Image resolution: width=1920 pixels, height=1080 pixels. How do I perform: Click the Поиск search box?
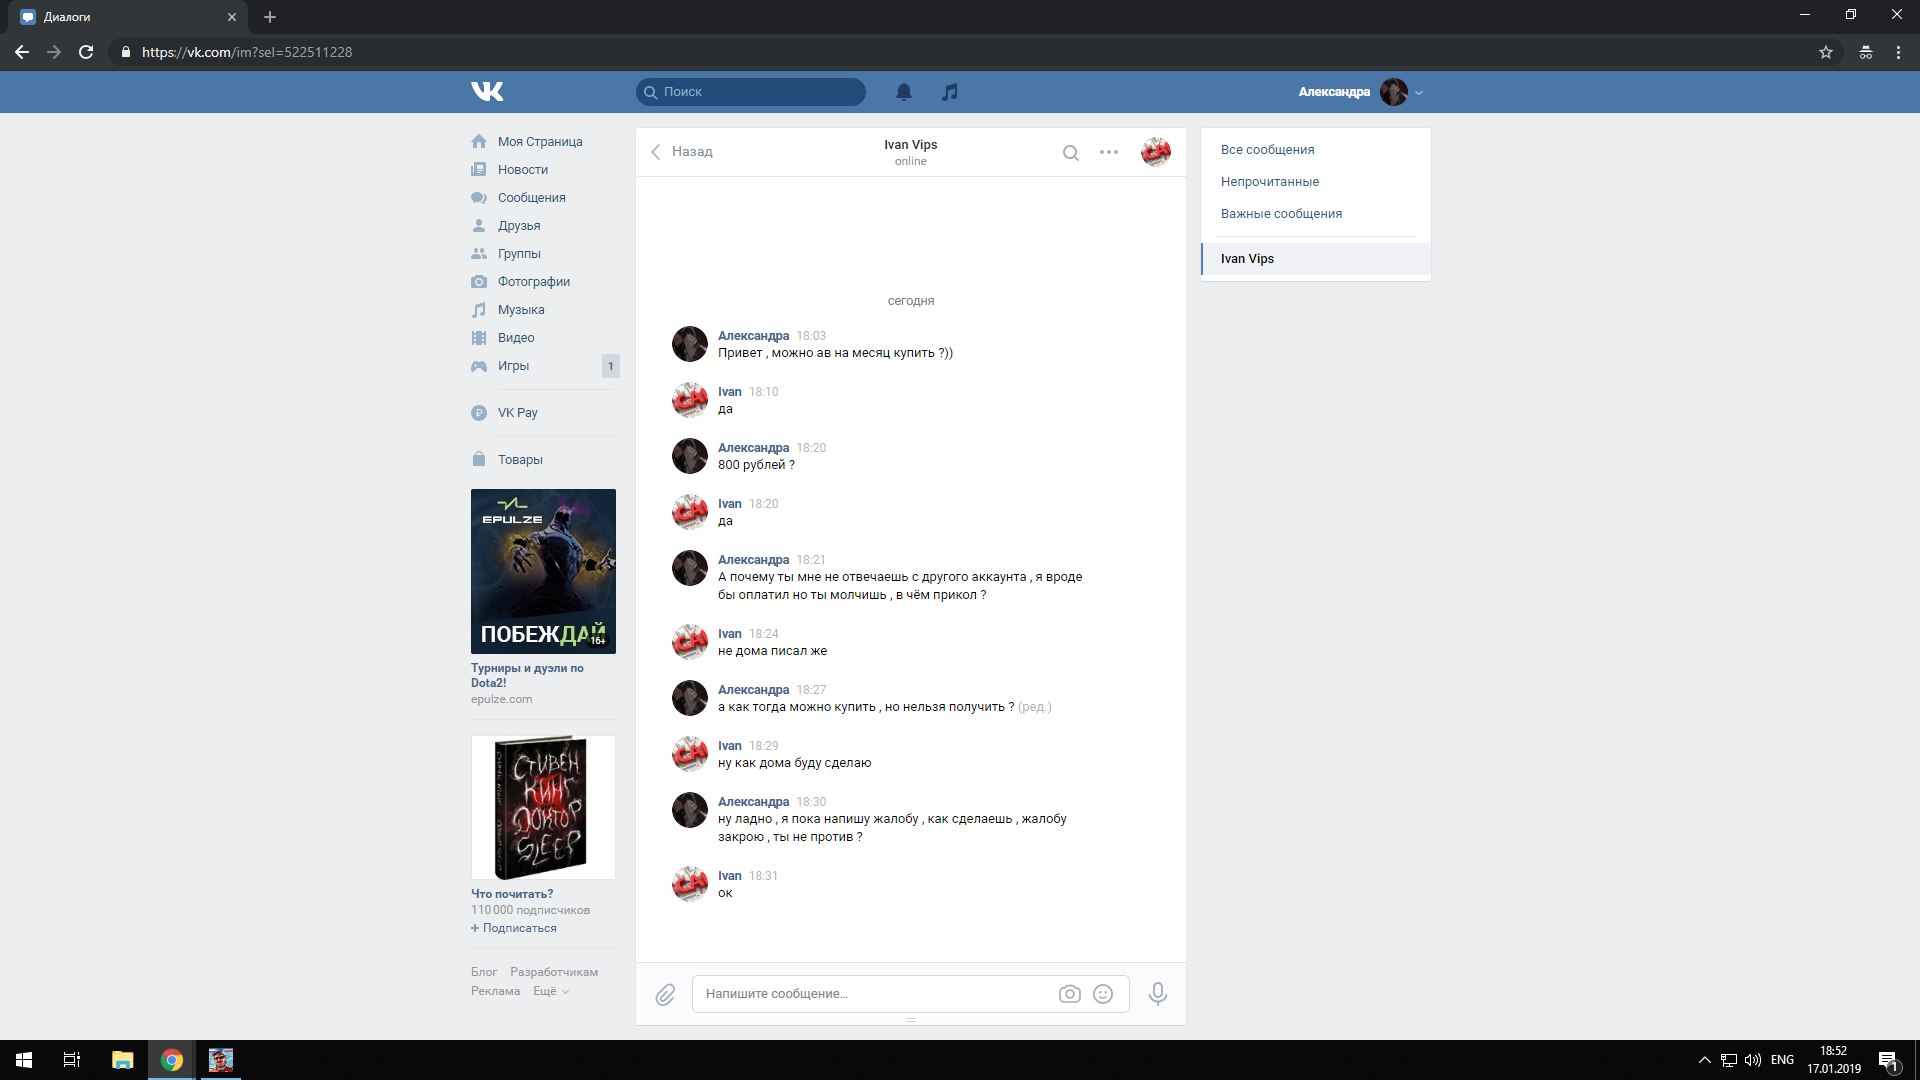tap(752, 92)
